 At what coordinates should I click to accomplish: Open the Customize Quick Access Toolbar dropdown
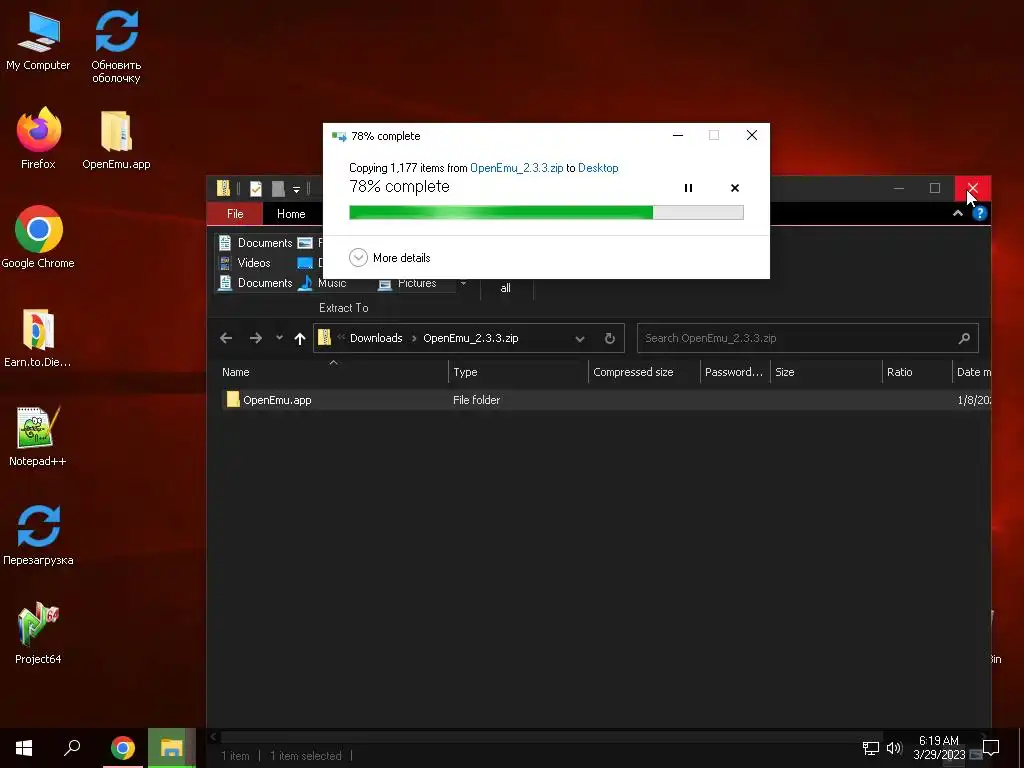(296, 189)
